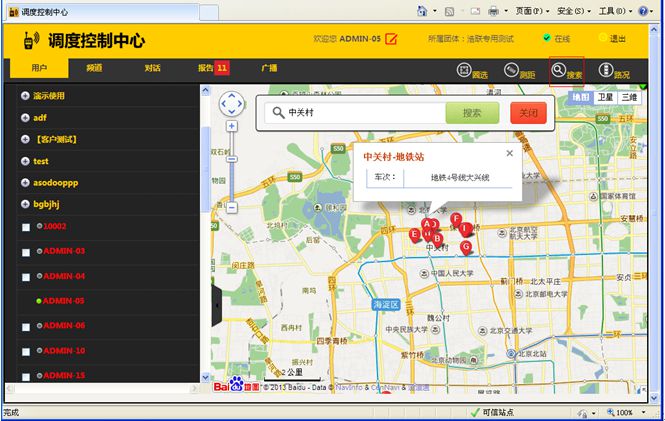
Task: Expand the test group
Action: click(x=25, y=161)
